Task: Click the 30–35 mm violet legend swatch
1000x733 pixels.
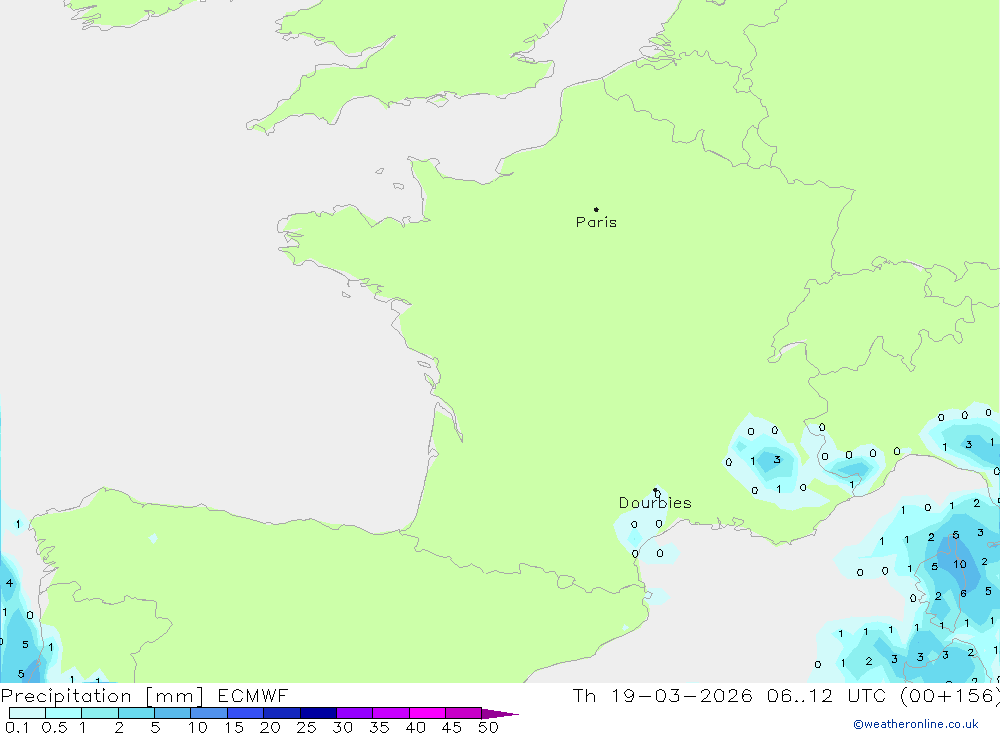Action: [x=355, y=713]
